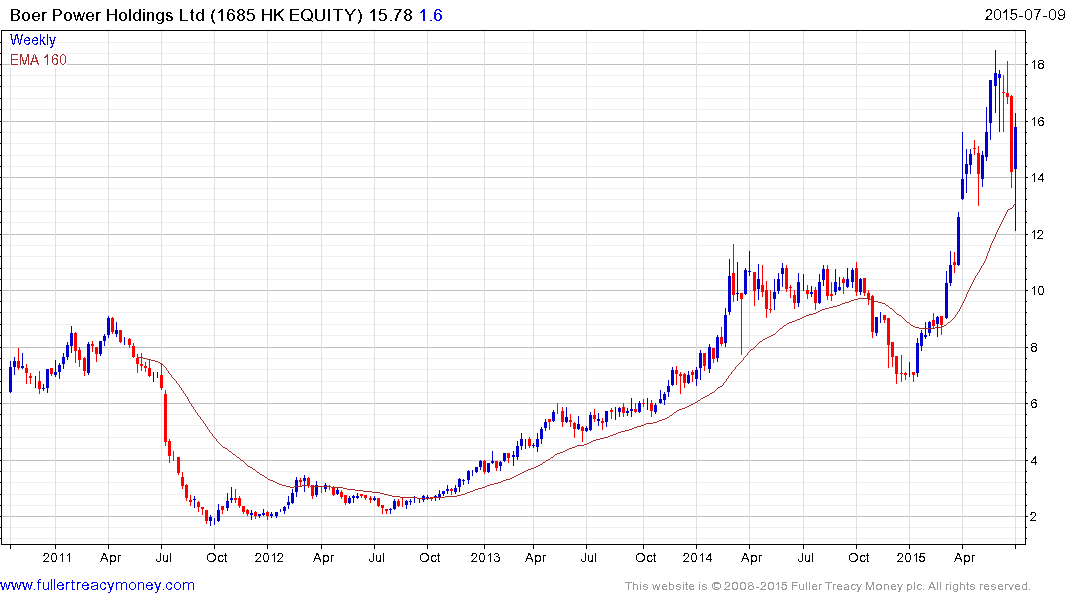Click the 'Weekly' chart label

point(33,40)
